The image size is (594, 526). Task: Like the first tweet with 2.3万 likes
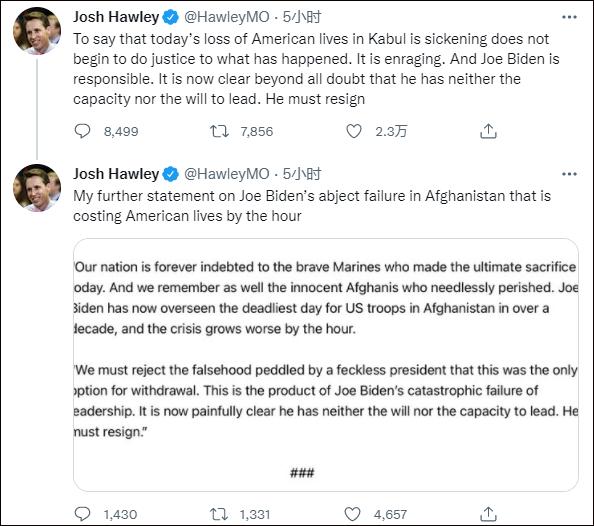(354, 131)
